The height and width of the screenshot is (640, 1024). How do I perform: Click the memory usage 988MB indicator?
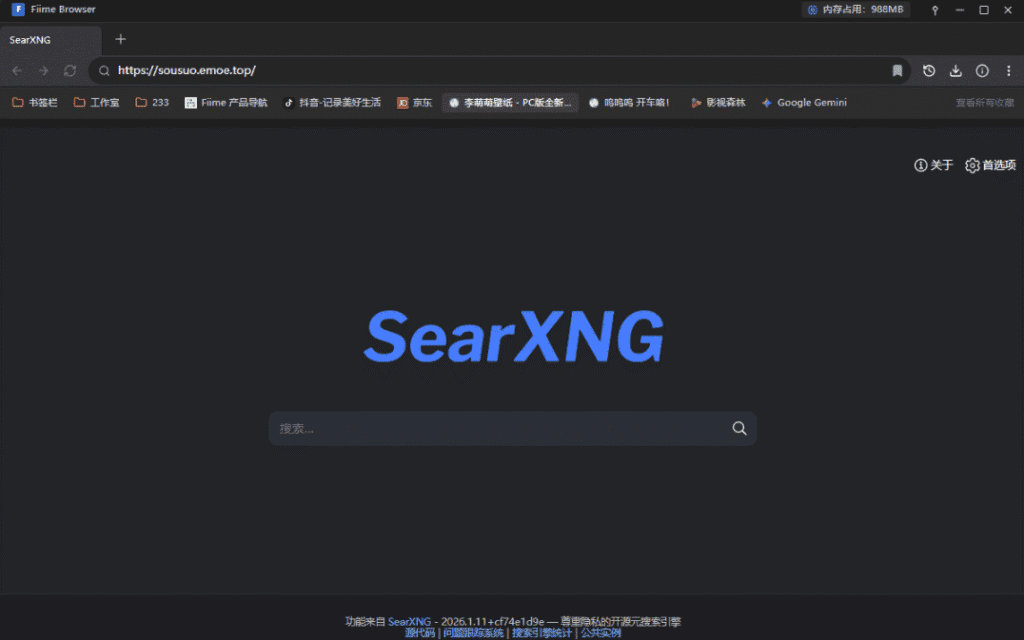pyautogui.click(x=856, y=10)
